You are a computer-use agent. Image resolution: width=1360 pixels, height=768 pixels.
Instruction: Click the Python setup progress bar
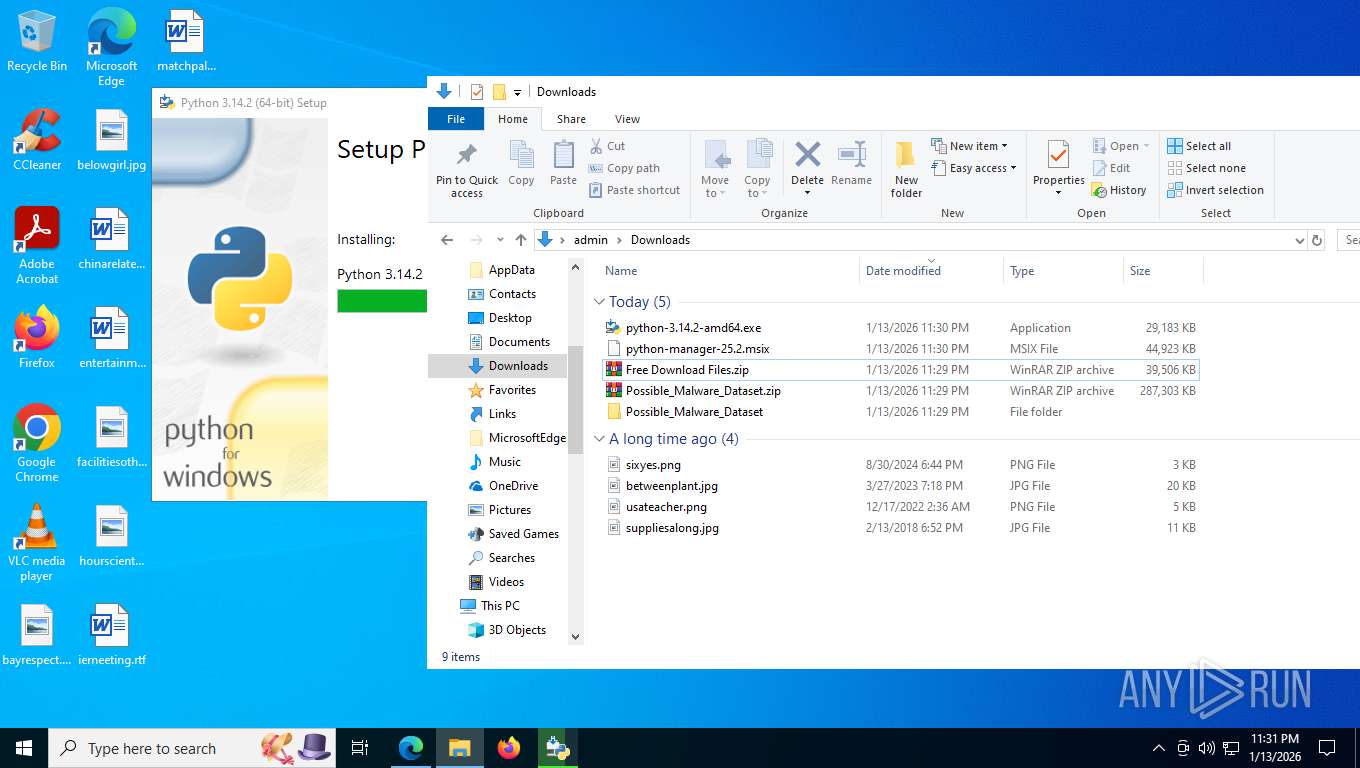pyautogui.click(x=382, y=301)
